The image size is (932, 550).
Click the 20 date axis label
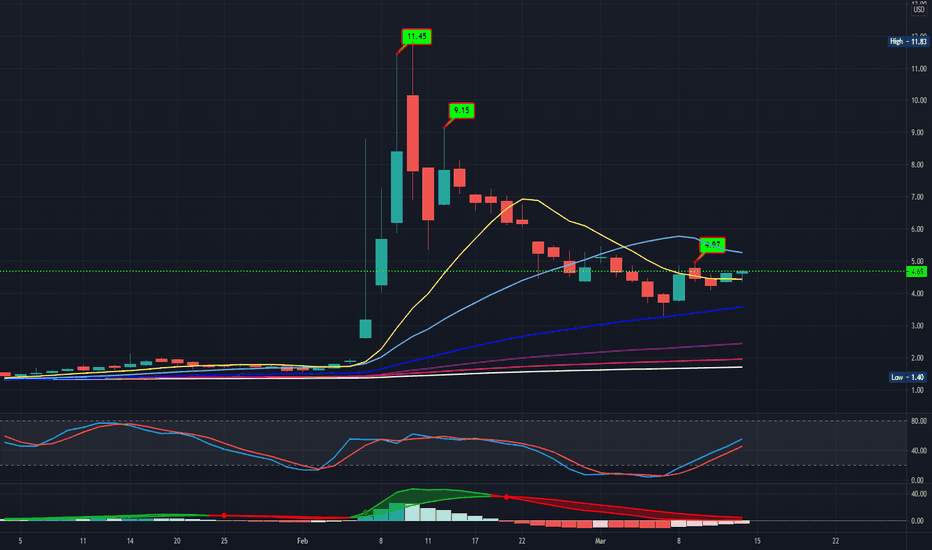click(x=177, y=541)
